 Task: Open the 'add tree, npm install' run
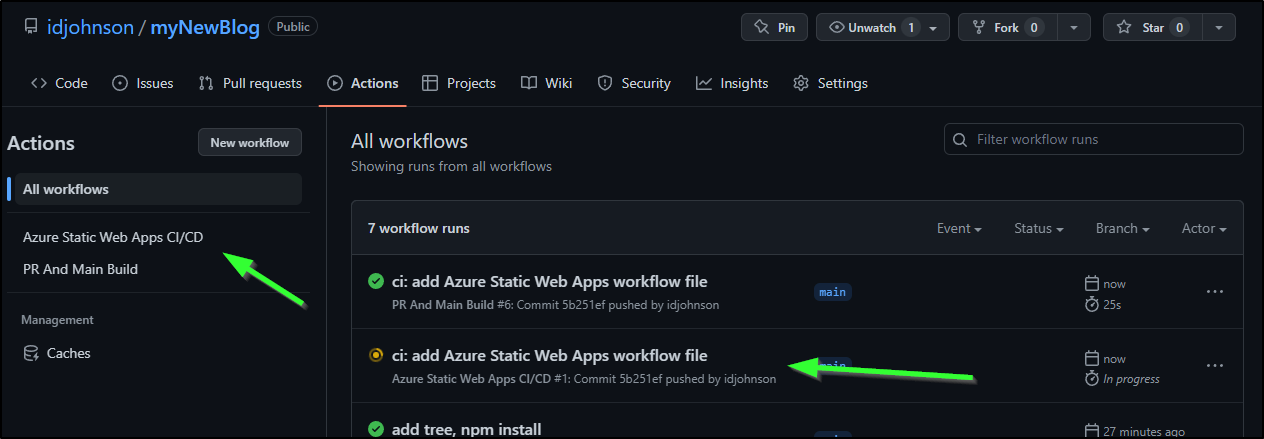pyautogui.click(x=467, y=429)
